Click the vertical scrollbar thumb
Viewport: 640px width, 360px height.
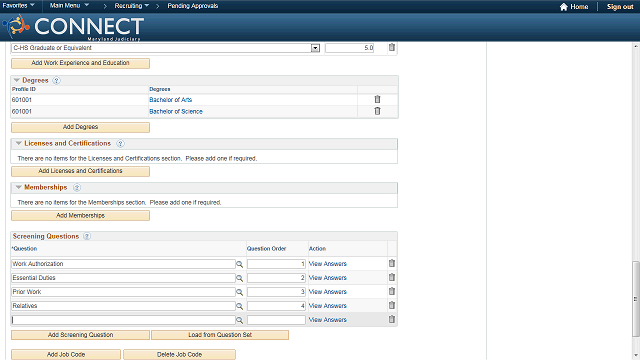(636, 299)
